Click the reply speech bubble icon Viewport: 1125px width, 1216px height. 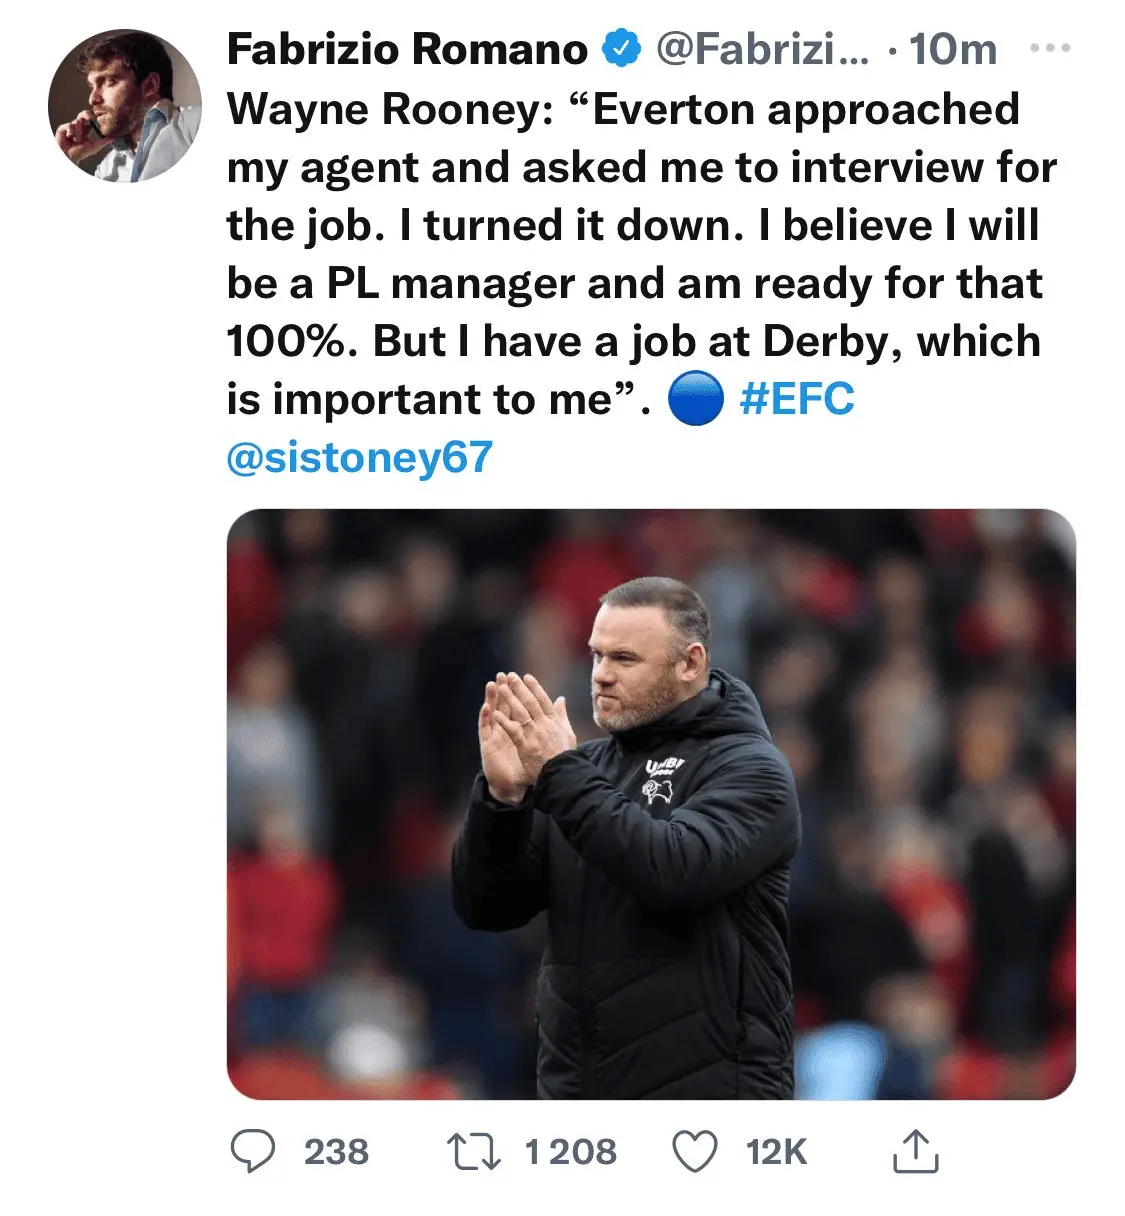(253, 1151)
